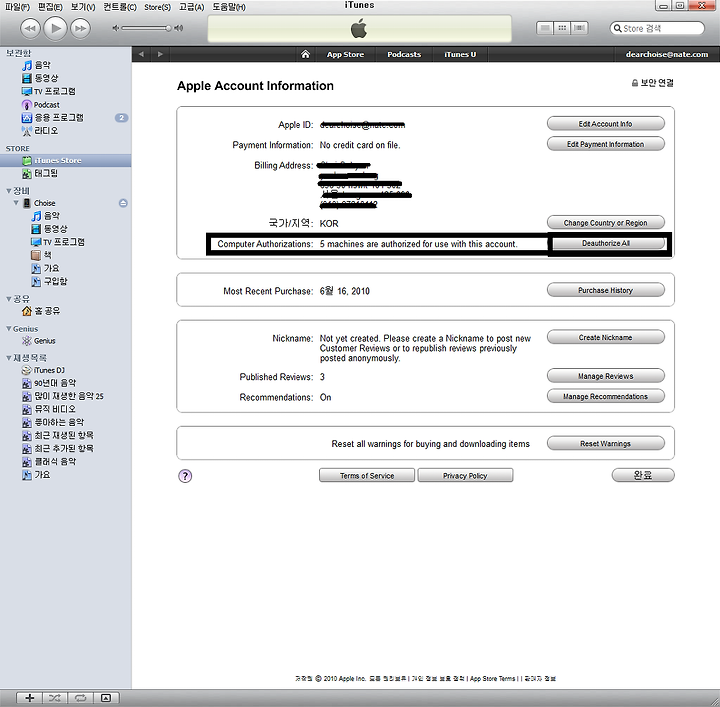Go forward with the store forward arrow

click(x=160, y=54)
